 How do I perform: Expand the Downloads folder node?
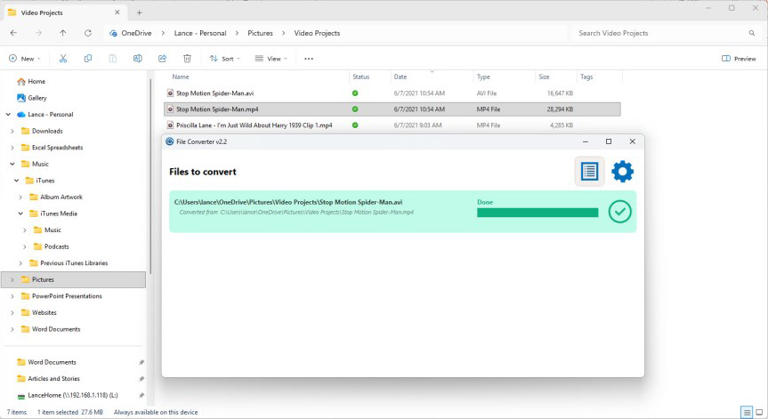pyautogui.click(x=12, y=131)
